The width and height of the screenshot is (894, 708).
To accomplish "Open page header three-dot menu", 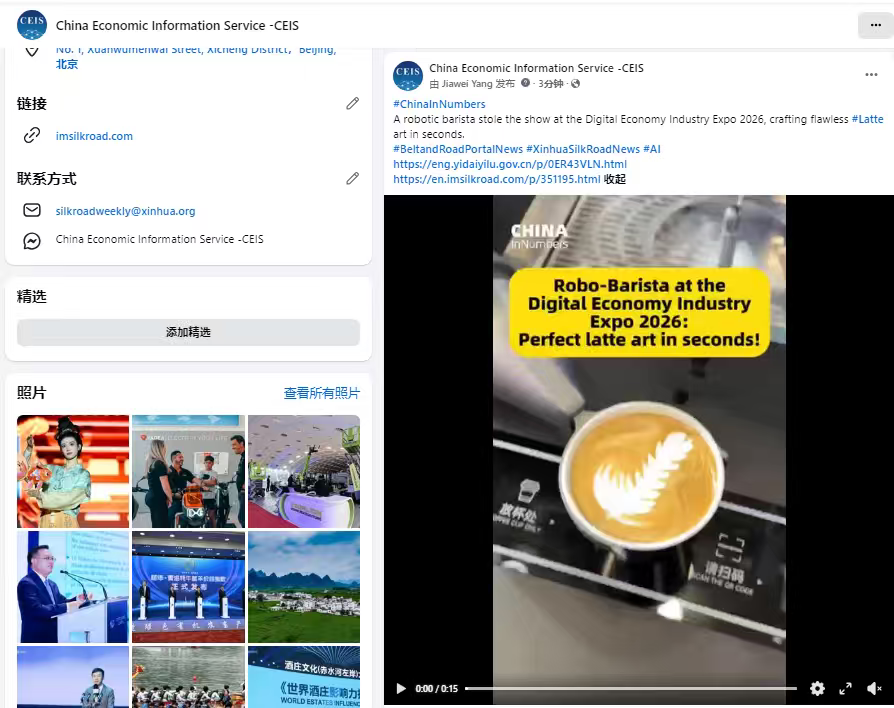I will 876,25.
